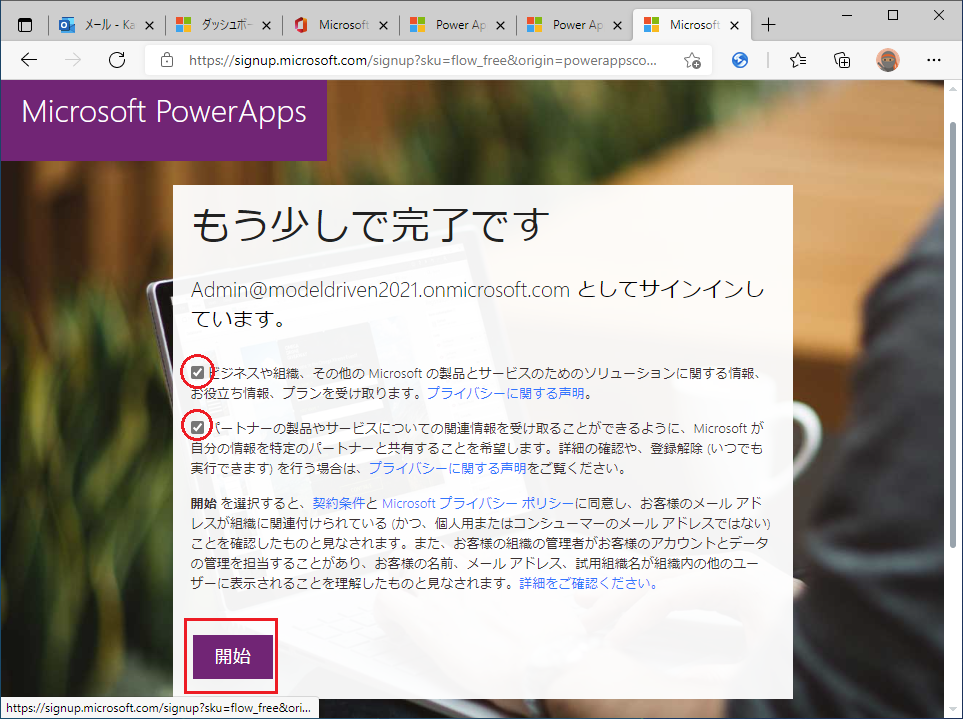This screenshot has width=963, height=719.
Task: Open first プライバシーに関する声明 link after プランを受け取ります
Action: coord(505,393)
